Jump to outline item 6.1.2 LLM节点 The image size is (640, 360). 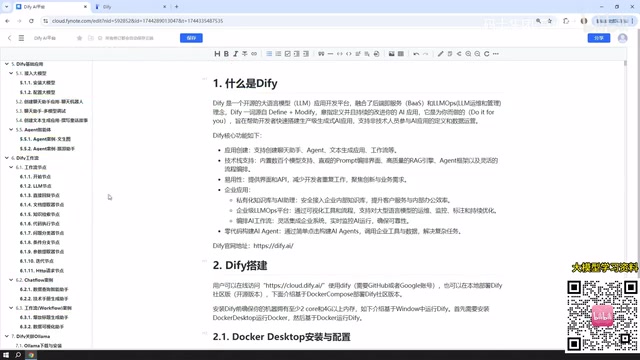coord(36,186)
